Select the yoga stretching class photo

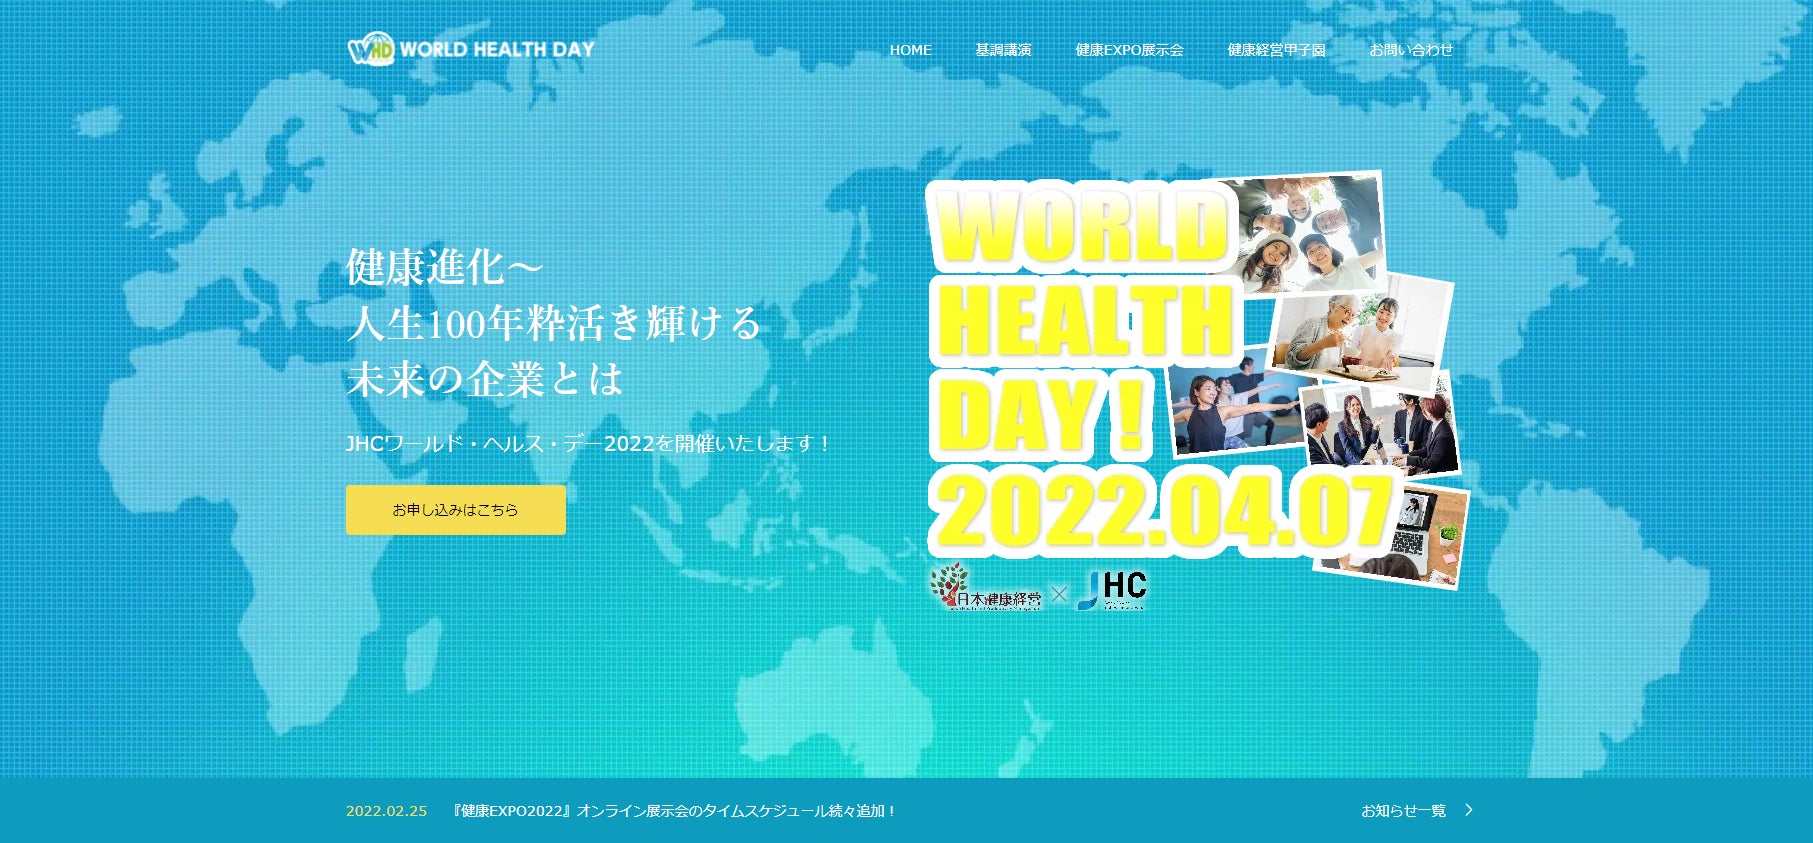(1230, 408)
